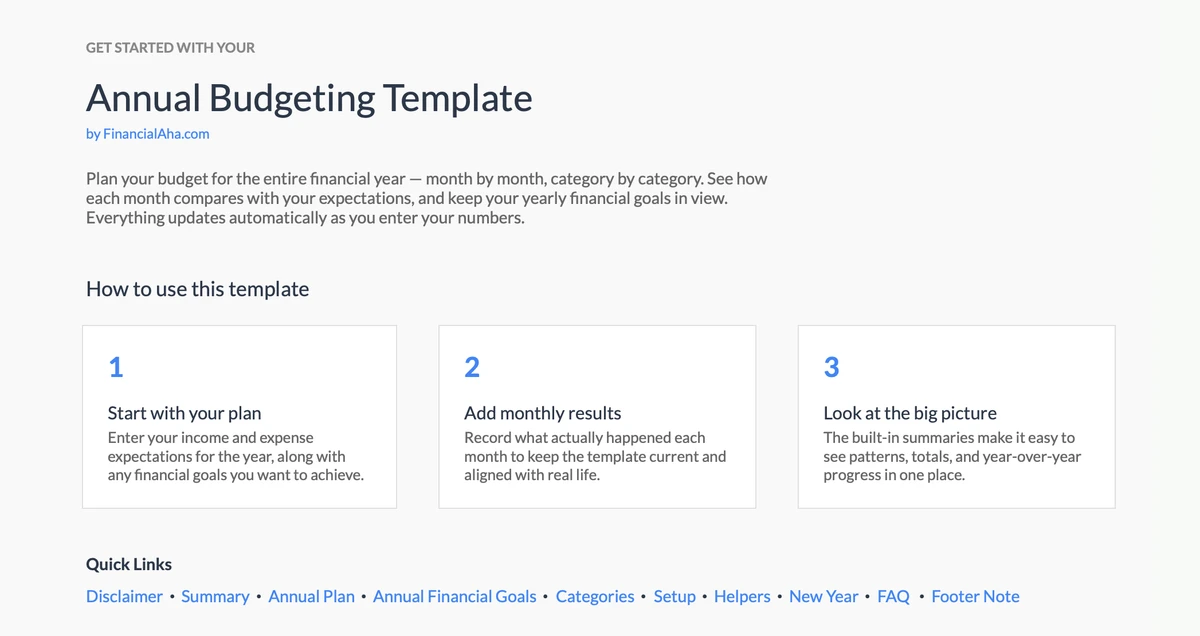The width and height of the screenshot is (1200, 636).
Task: Go to the Disclaimer quick link
Action: [124, 596]
